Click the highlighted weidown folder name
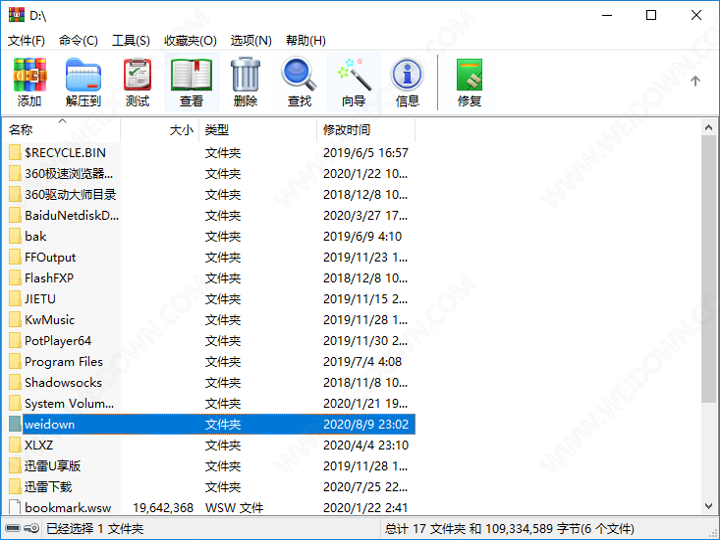720x540 pixels. 50,424
